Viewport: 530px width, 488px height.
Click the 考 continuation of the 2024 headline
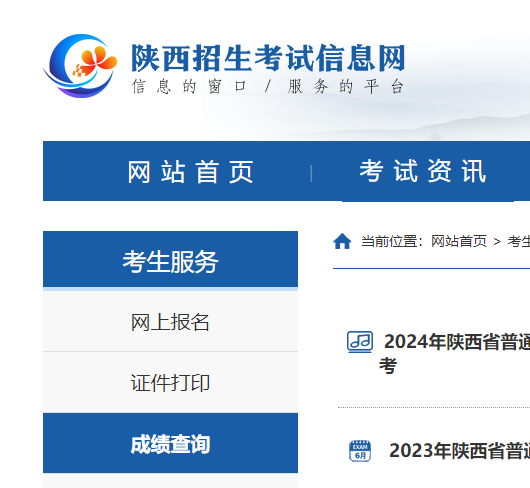(388, 366)
